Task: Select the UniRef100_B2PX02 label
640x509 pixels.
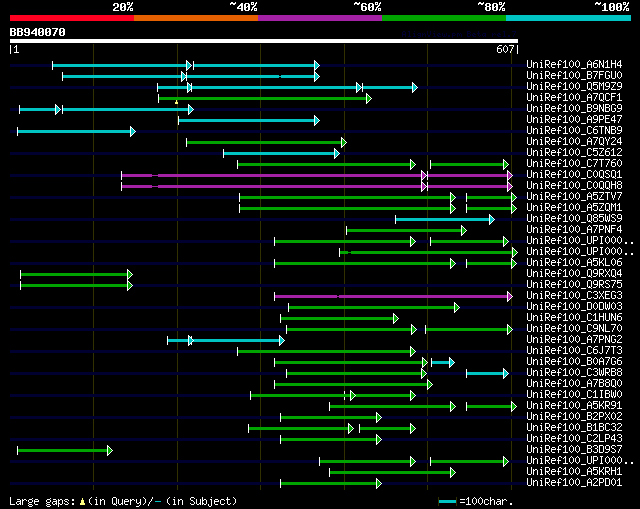Action: point(574,417)
